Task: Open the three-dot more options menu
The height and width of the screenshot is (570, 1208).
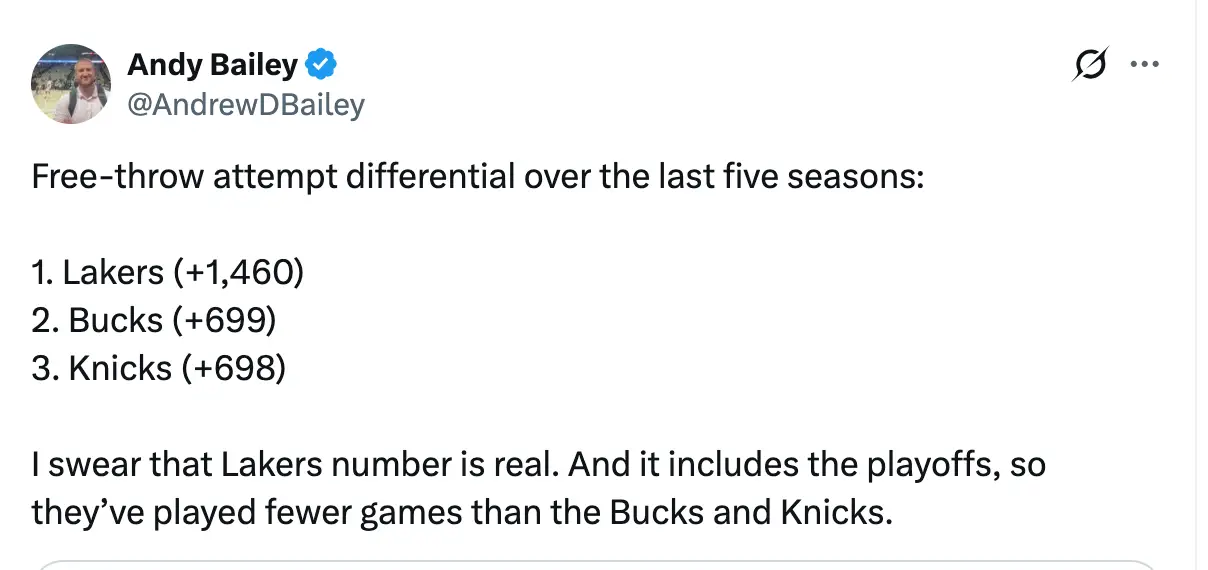Action: click(1142, 64)
